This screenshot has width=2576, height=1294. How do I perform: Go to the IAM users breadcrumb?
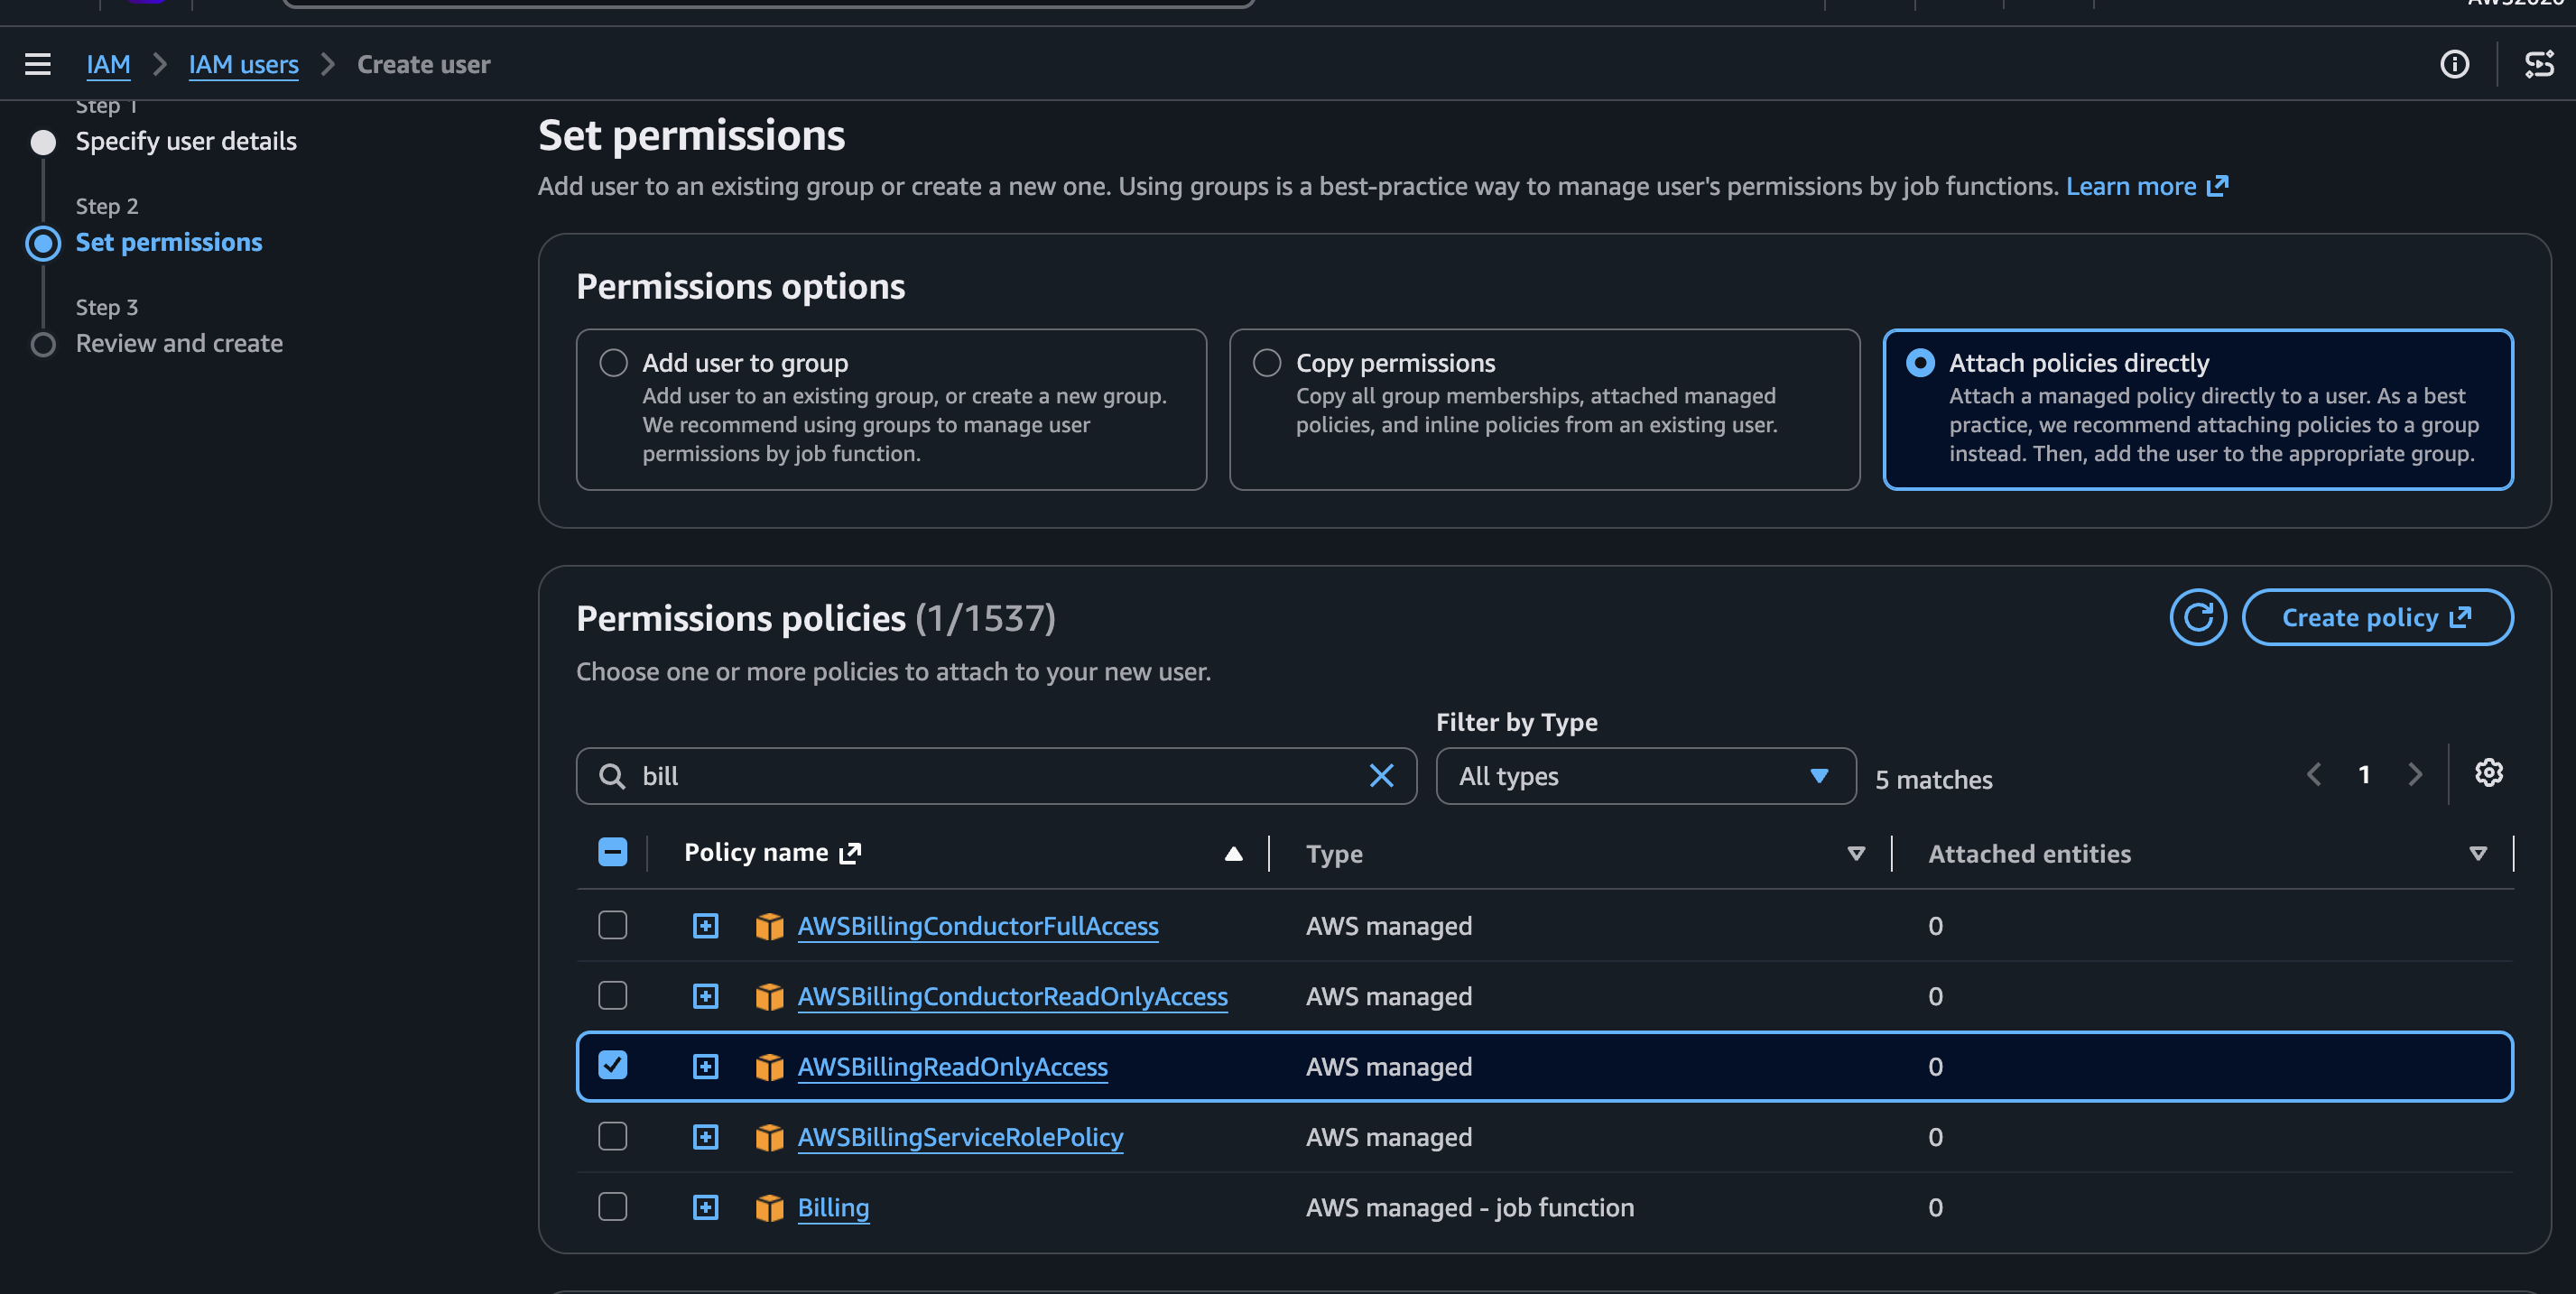(x=243, y=64)
